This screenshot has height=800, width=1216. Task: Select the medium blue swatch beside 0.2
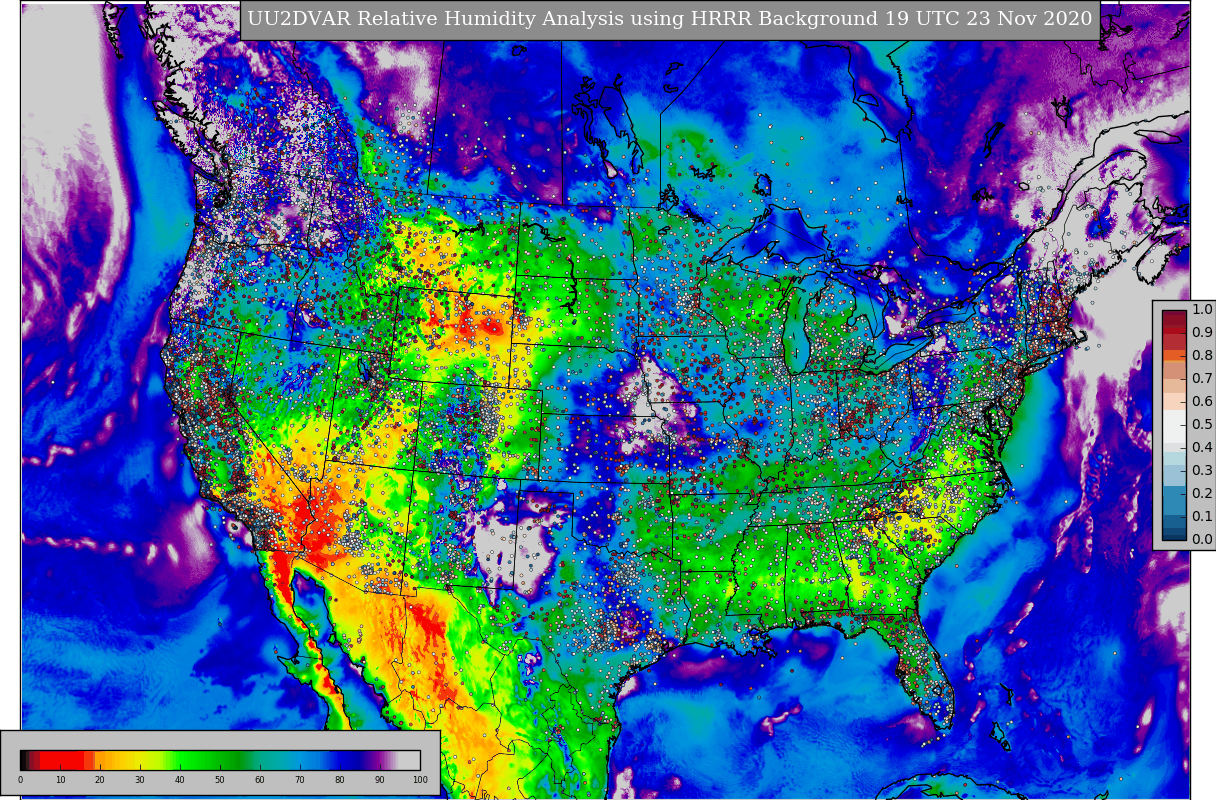1174,501
